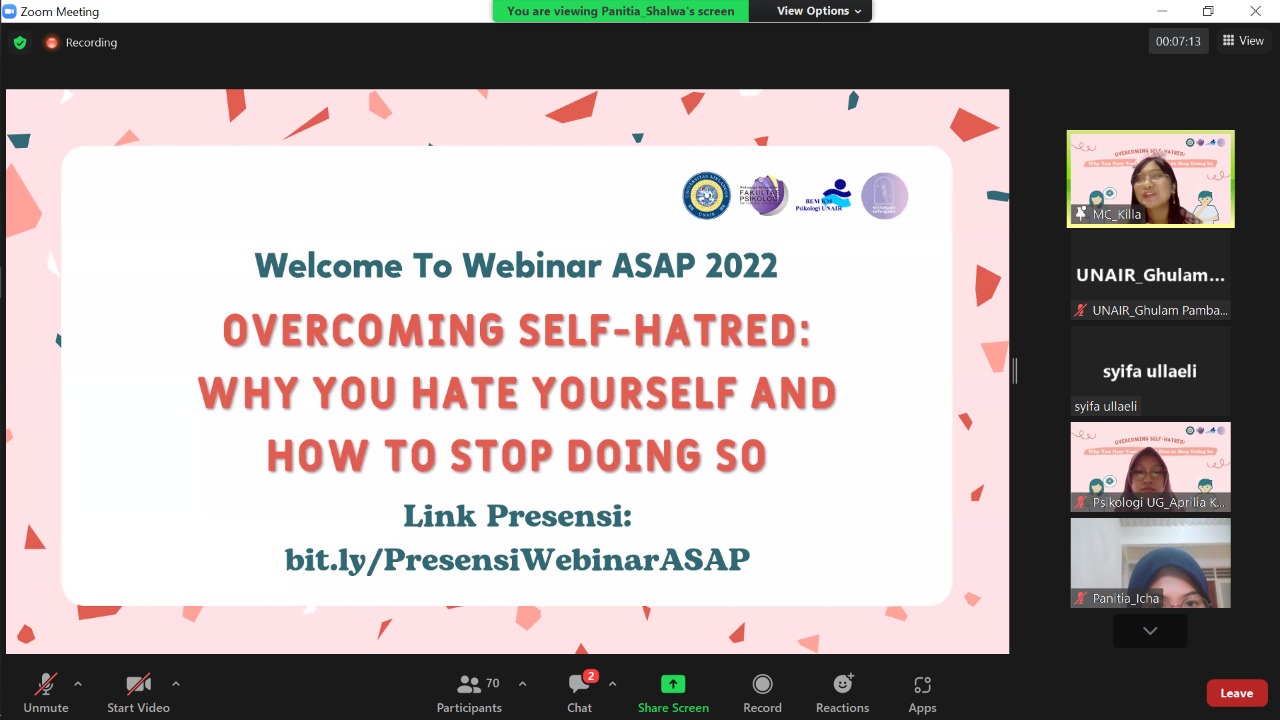Open the Apps icon
This screenshot has height=720, width=1280.
(x=922, y=685)
